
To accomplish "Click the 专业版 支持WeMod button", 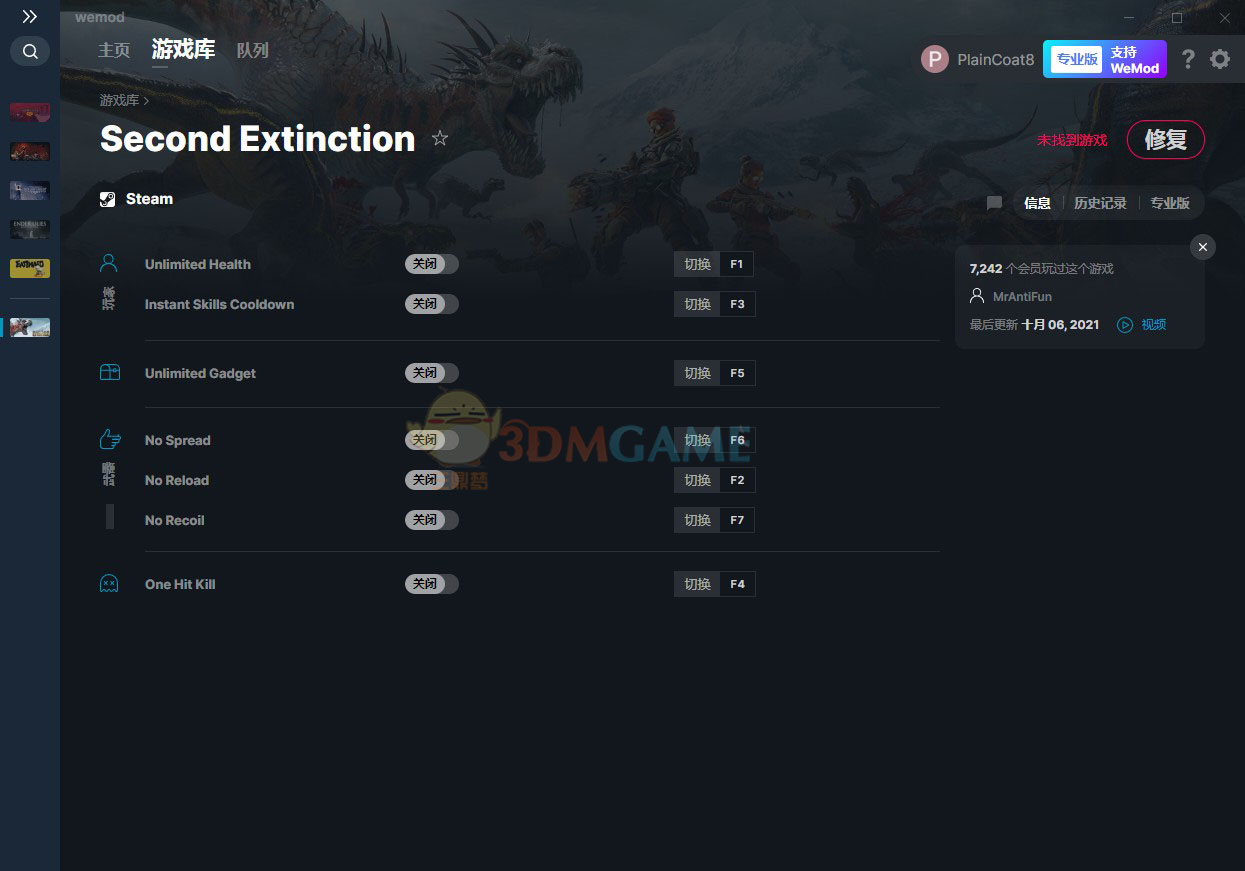I will 1105,60.
